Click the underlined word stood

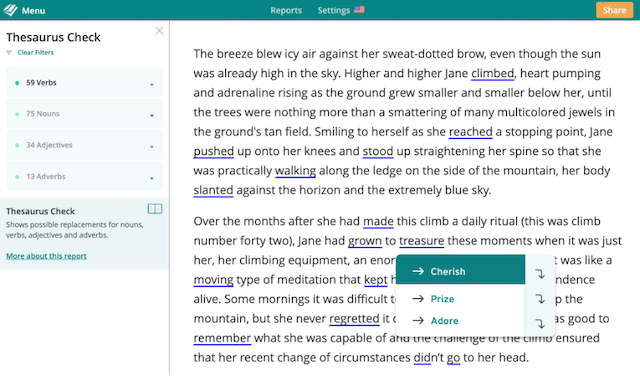pyautogui.click(x=378, y=151)
